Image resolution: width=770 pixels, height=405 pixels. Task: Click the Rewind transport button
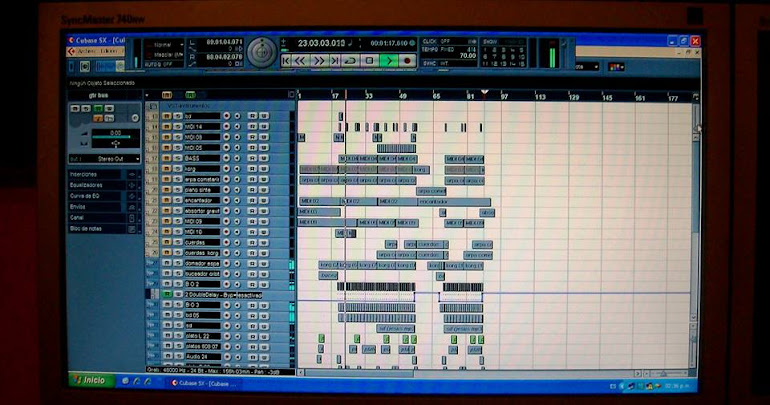coord(300,61)
